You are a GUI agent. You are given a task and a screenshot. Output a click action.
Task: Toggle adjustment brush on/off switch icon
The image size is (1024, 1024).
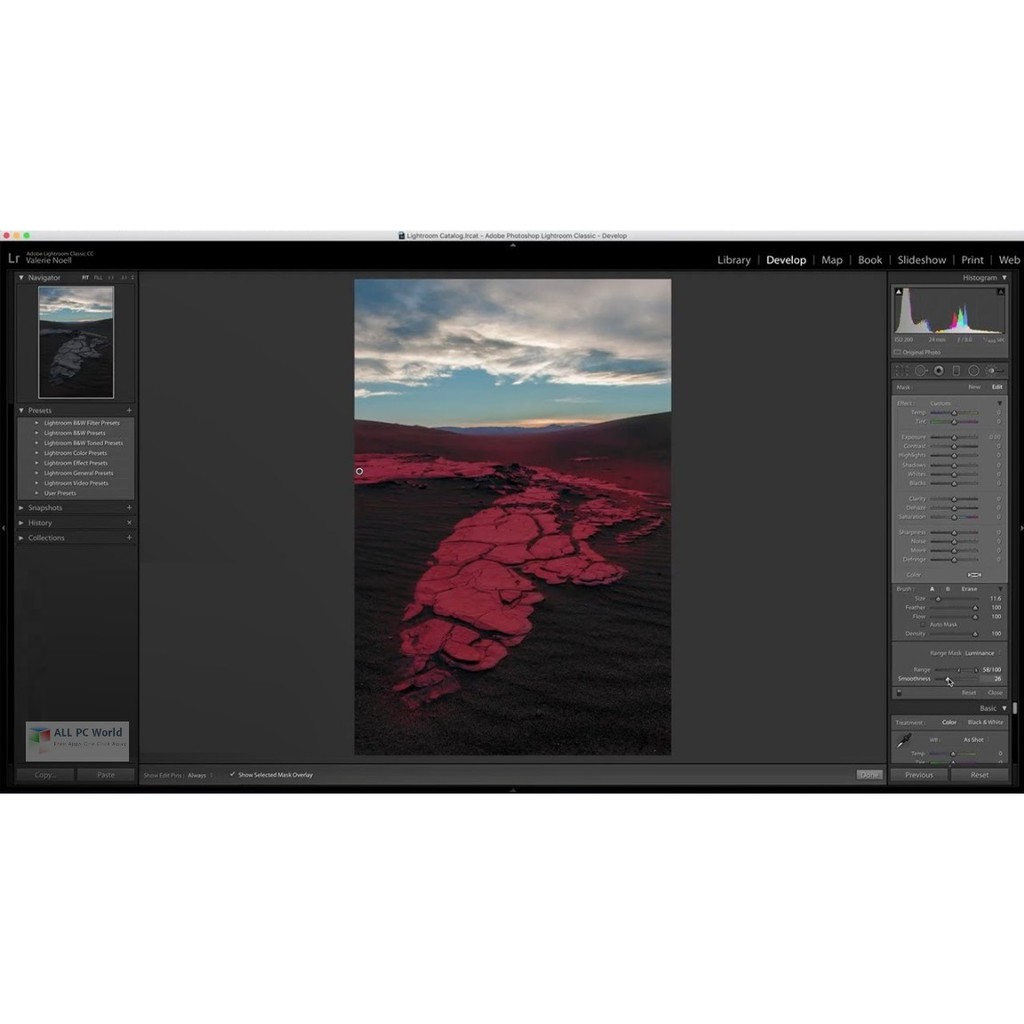899,692
